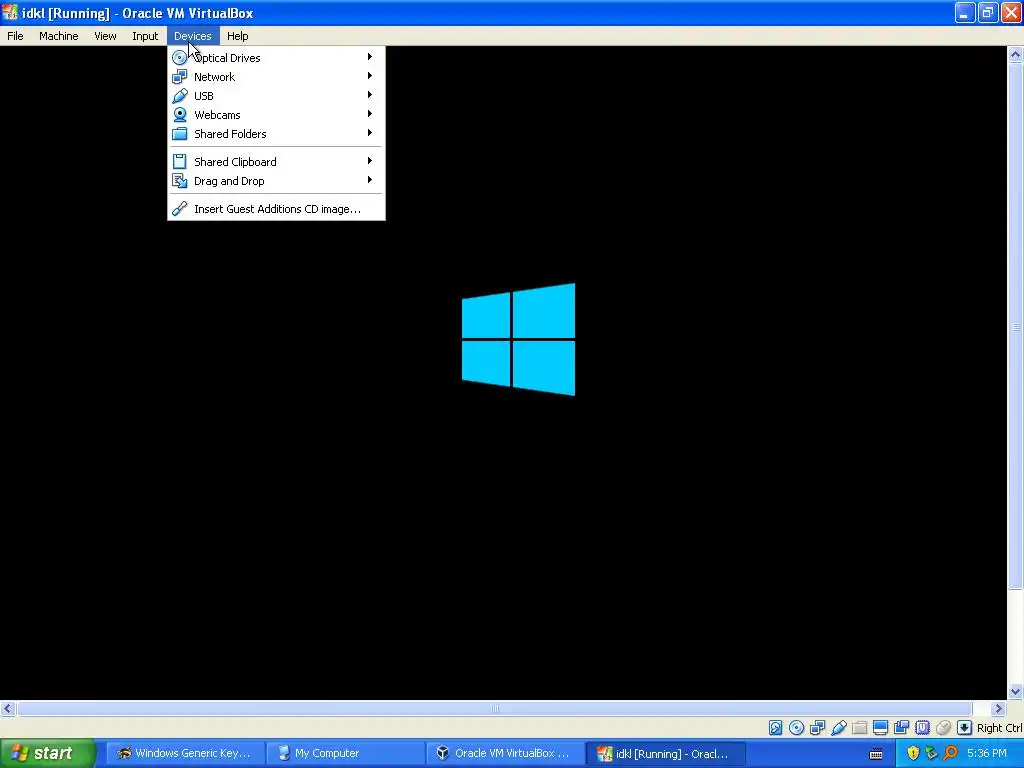Screen dimensions: 1024x768
Task: Click the security shield tray icon
Action: tap(913, 753)
